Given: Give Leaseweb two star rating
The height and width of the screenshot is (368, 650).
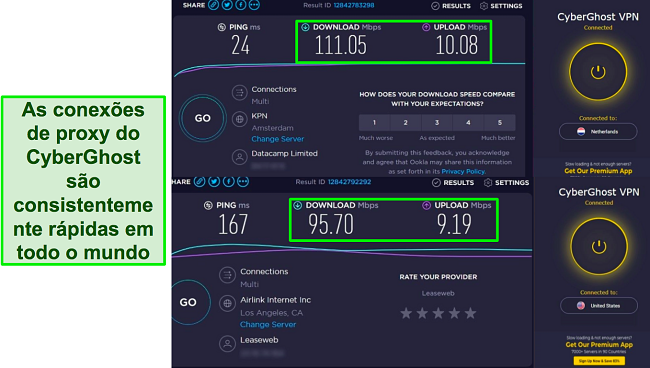Looking at the screenshot, I should pos(422,313).
